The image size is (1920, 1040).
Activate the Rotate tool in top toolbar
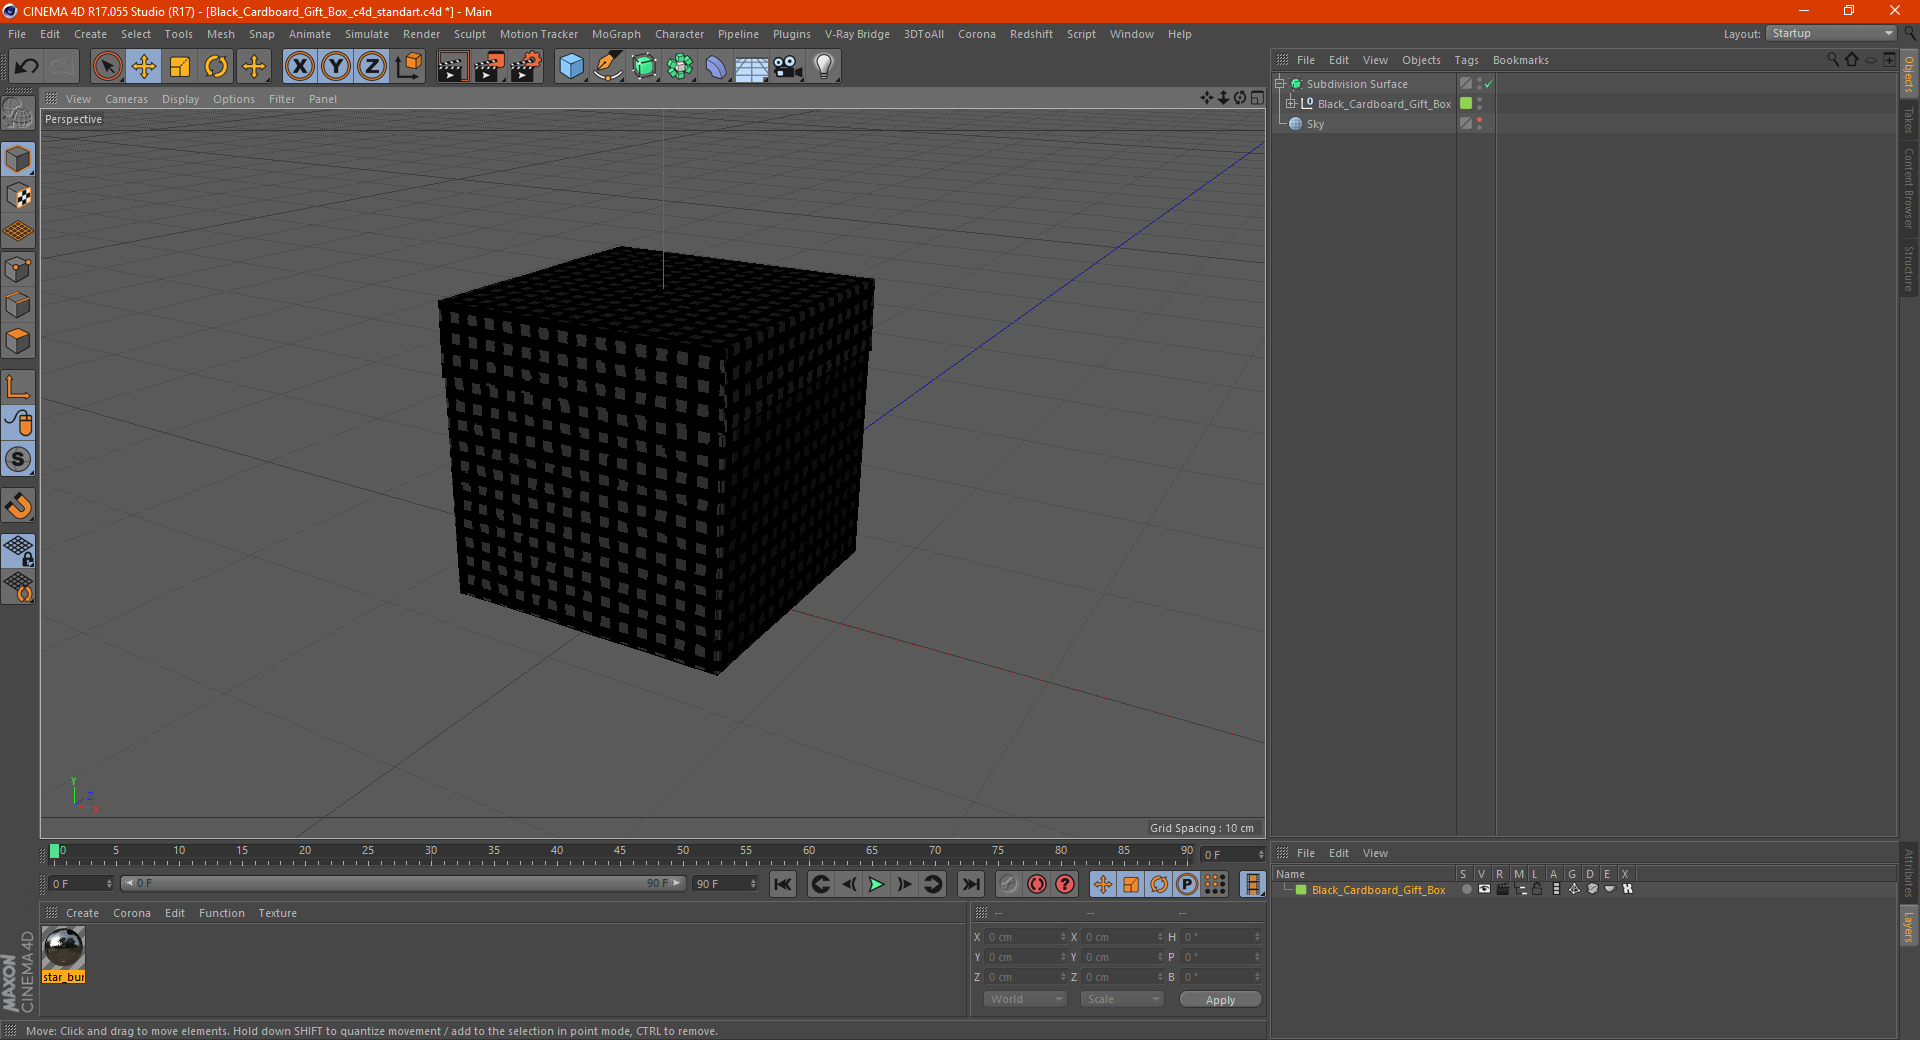coord(216,67)
